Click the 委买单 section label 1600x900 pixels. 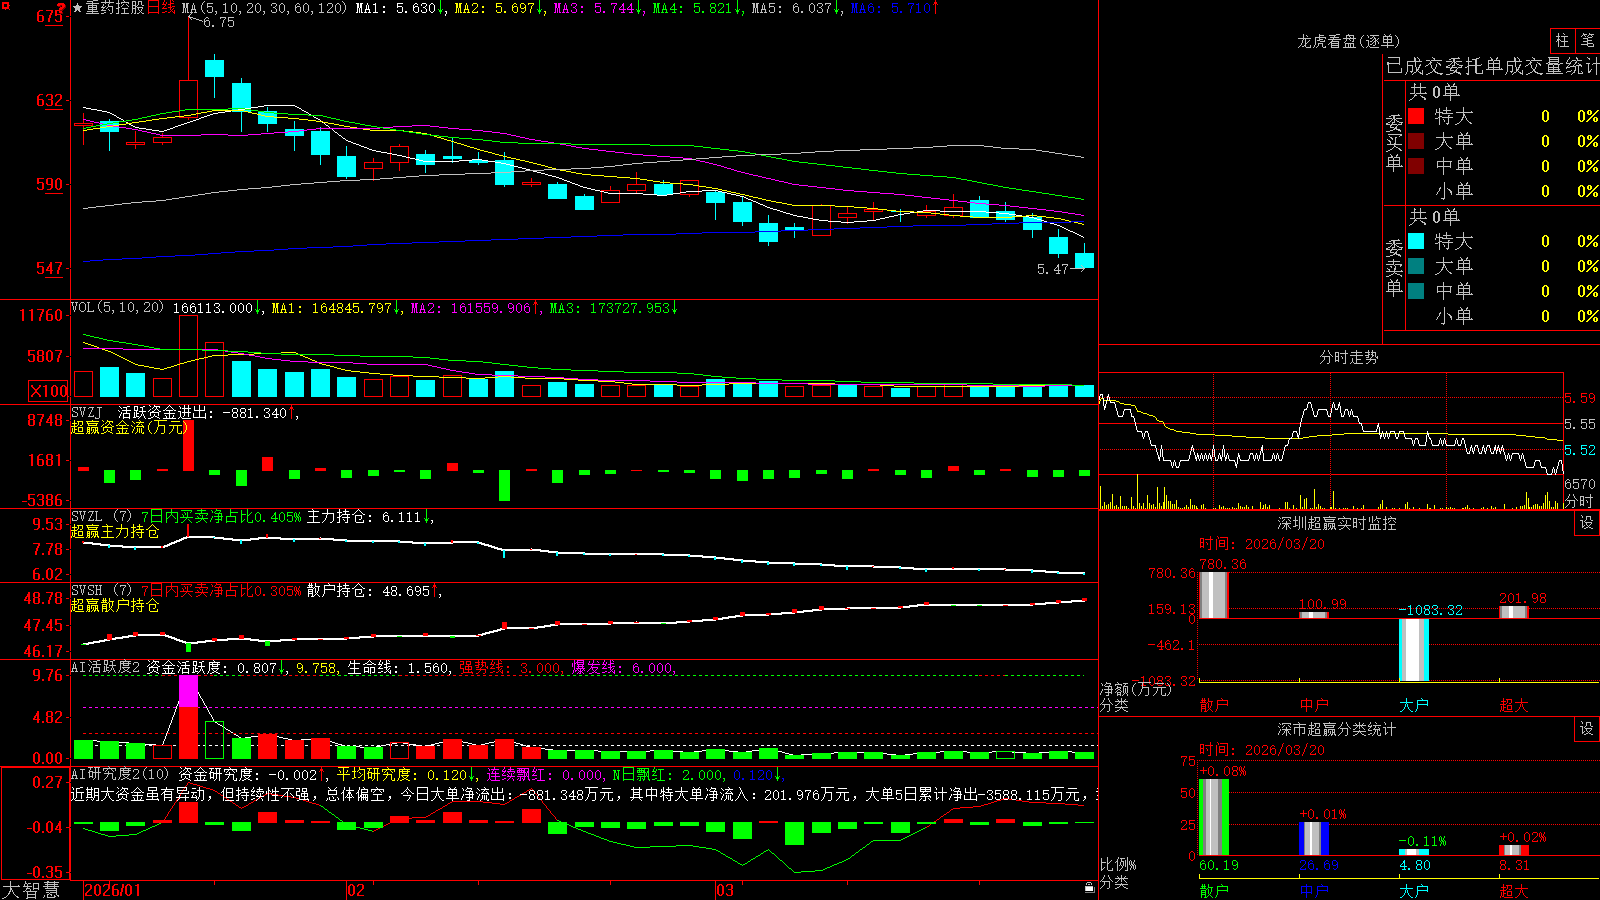tap(1394, 142)
